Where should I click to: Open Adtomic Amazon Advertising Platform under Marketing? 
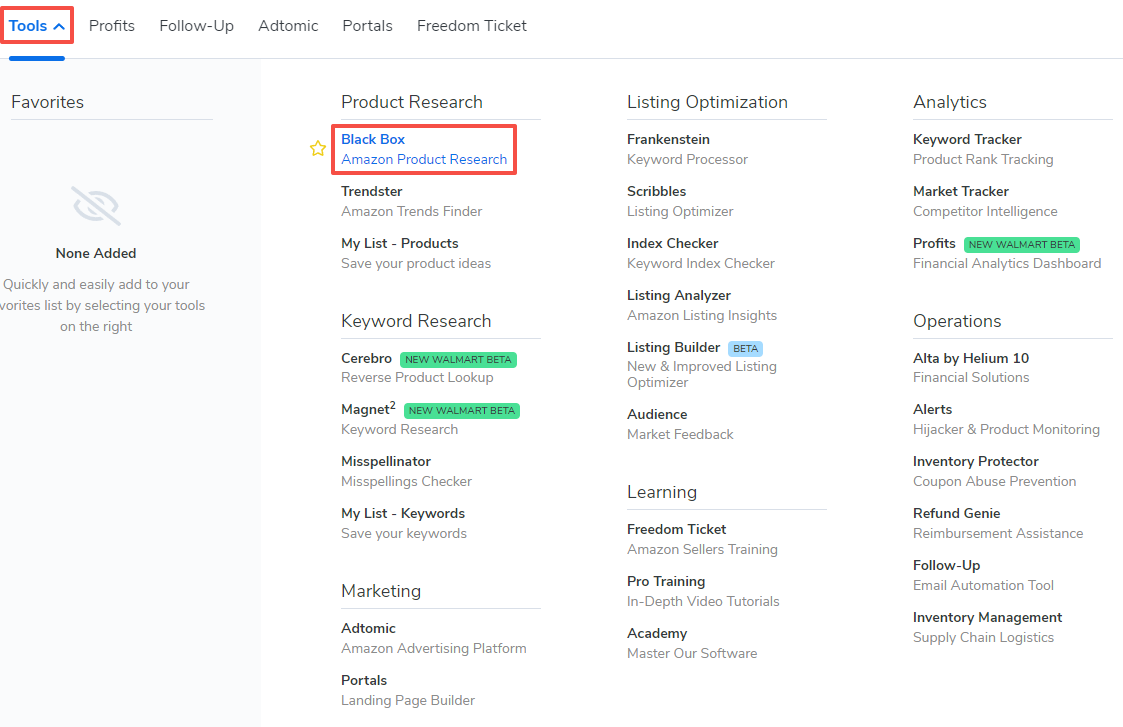pyautogui.click(x=433, y=638)
